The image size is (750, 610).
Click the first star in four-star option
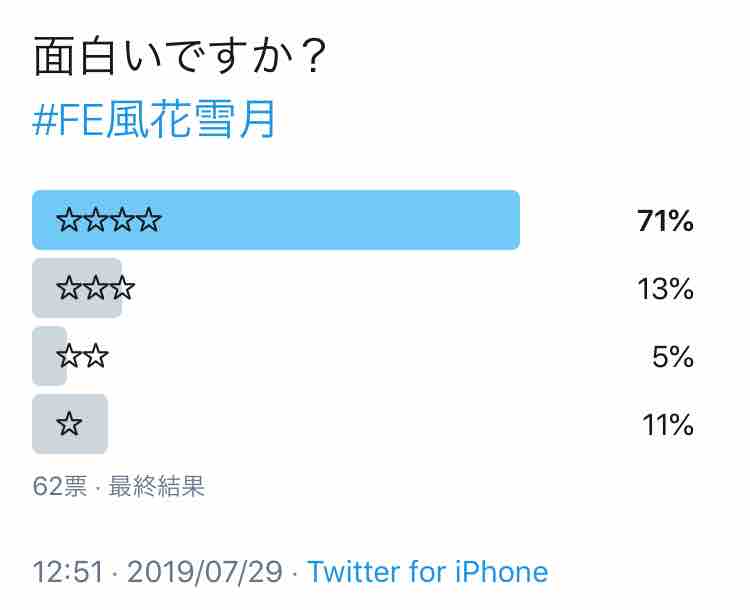(x=69, y=220)
